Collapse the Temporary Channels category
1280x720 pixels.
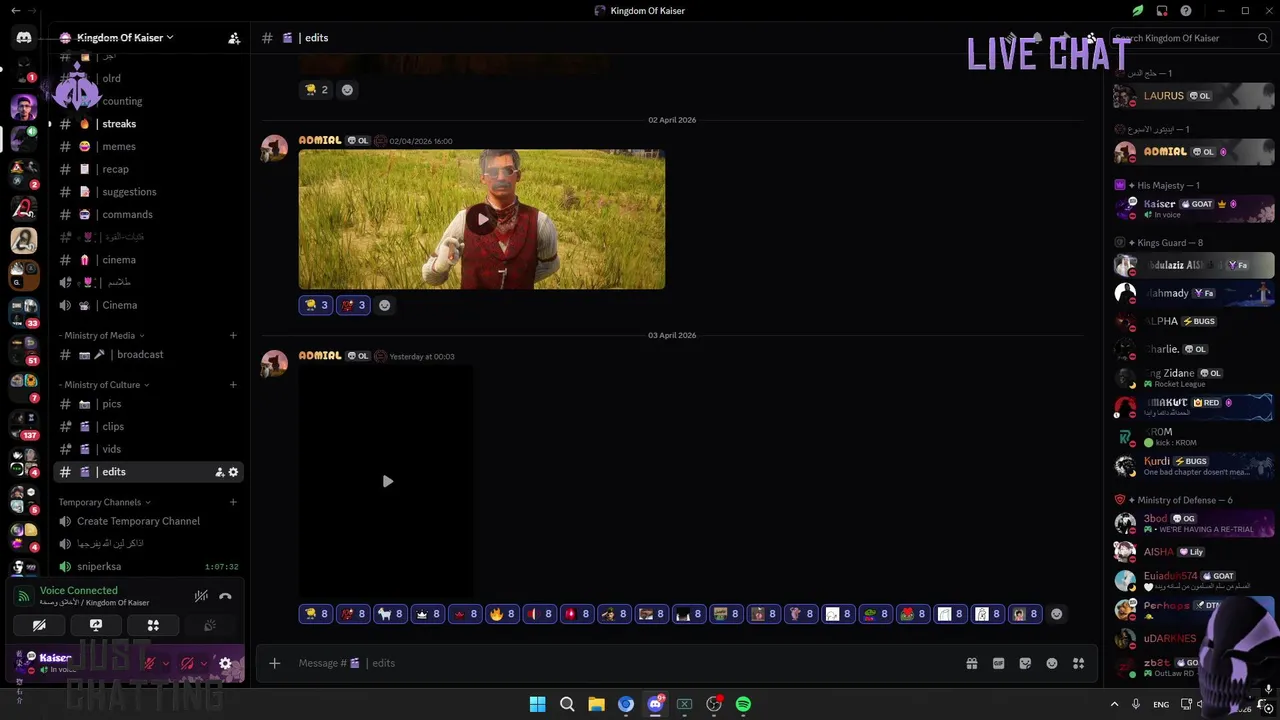105,502
